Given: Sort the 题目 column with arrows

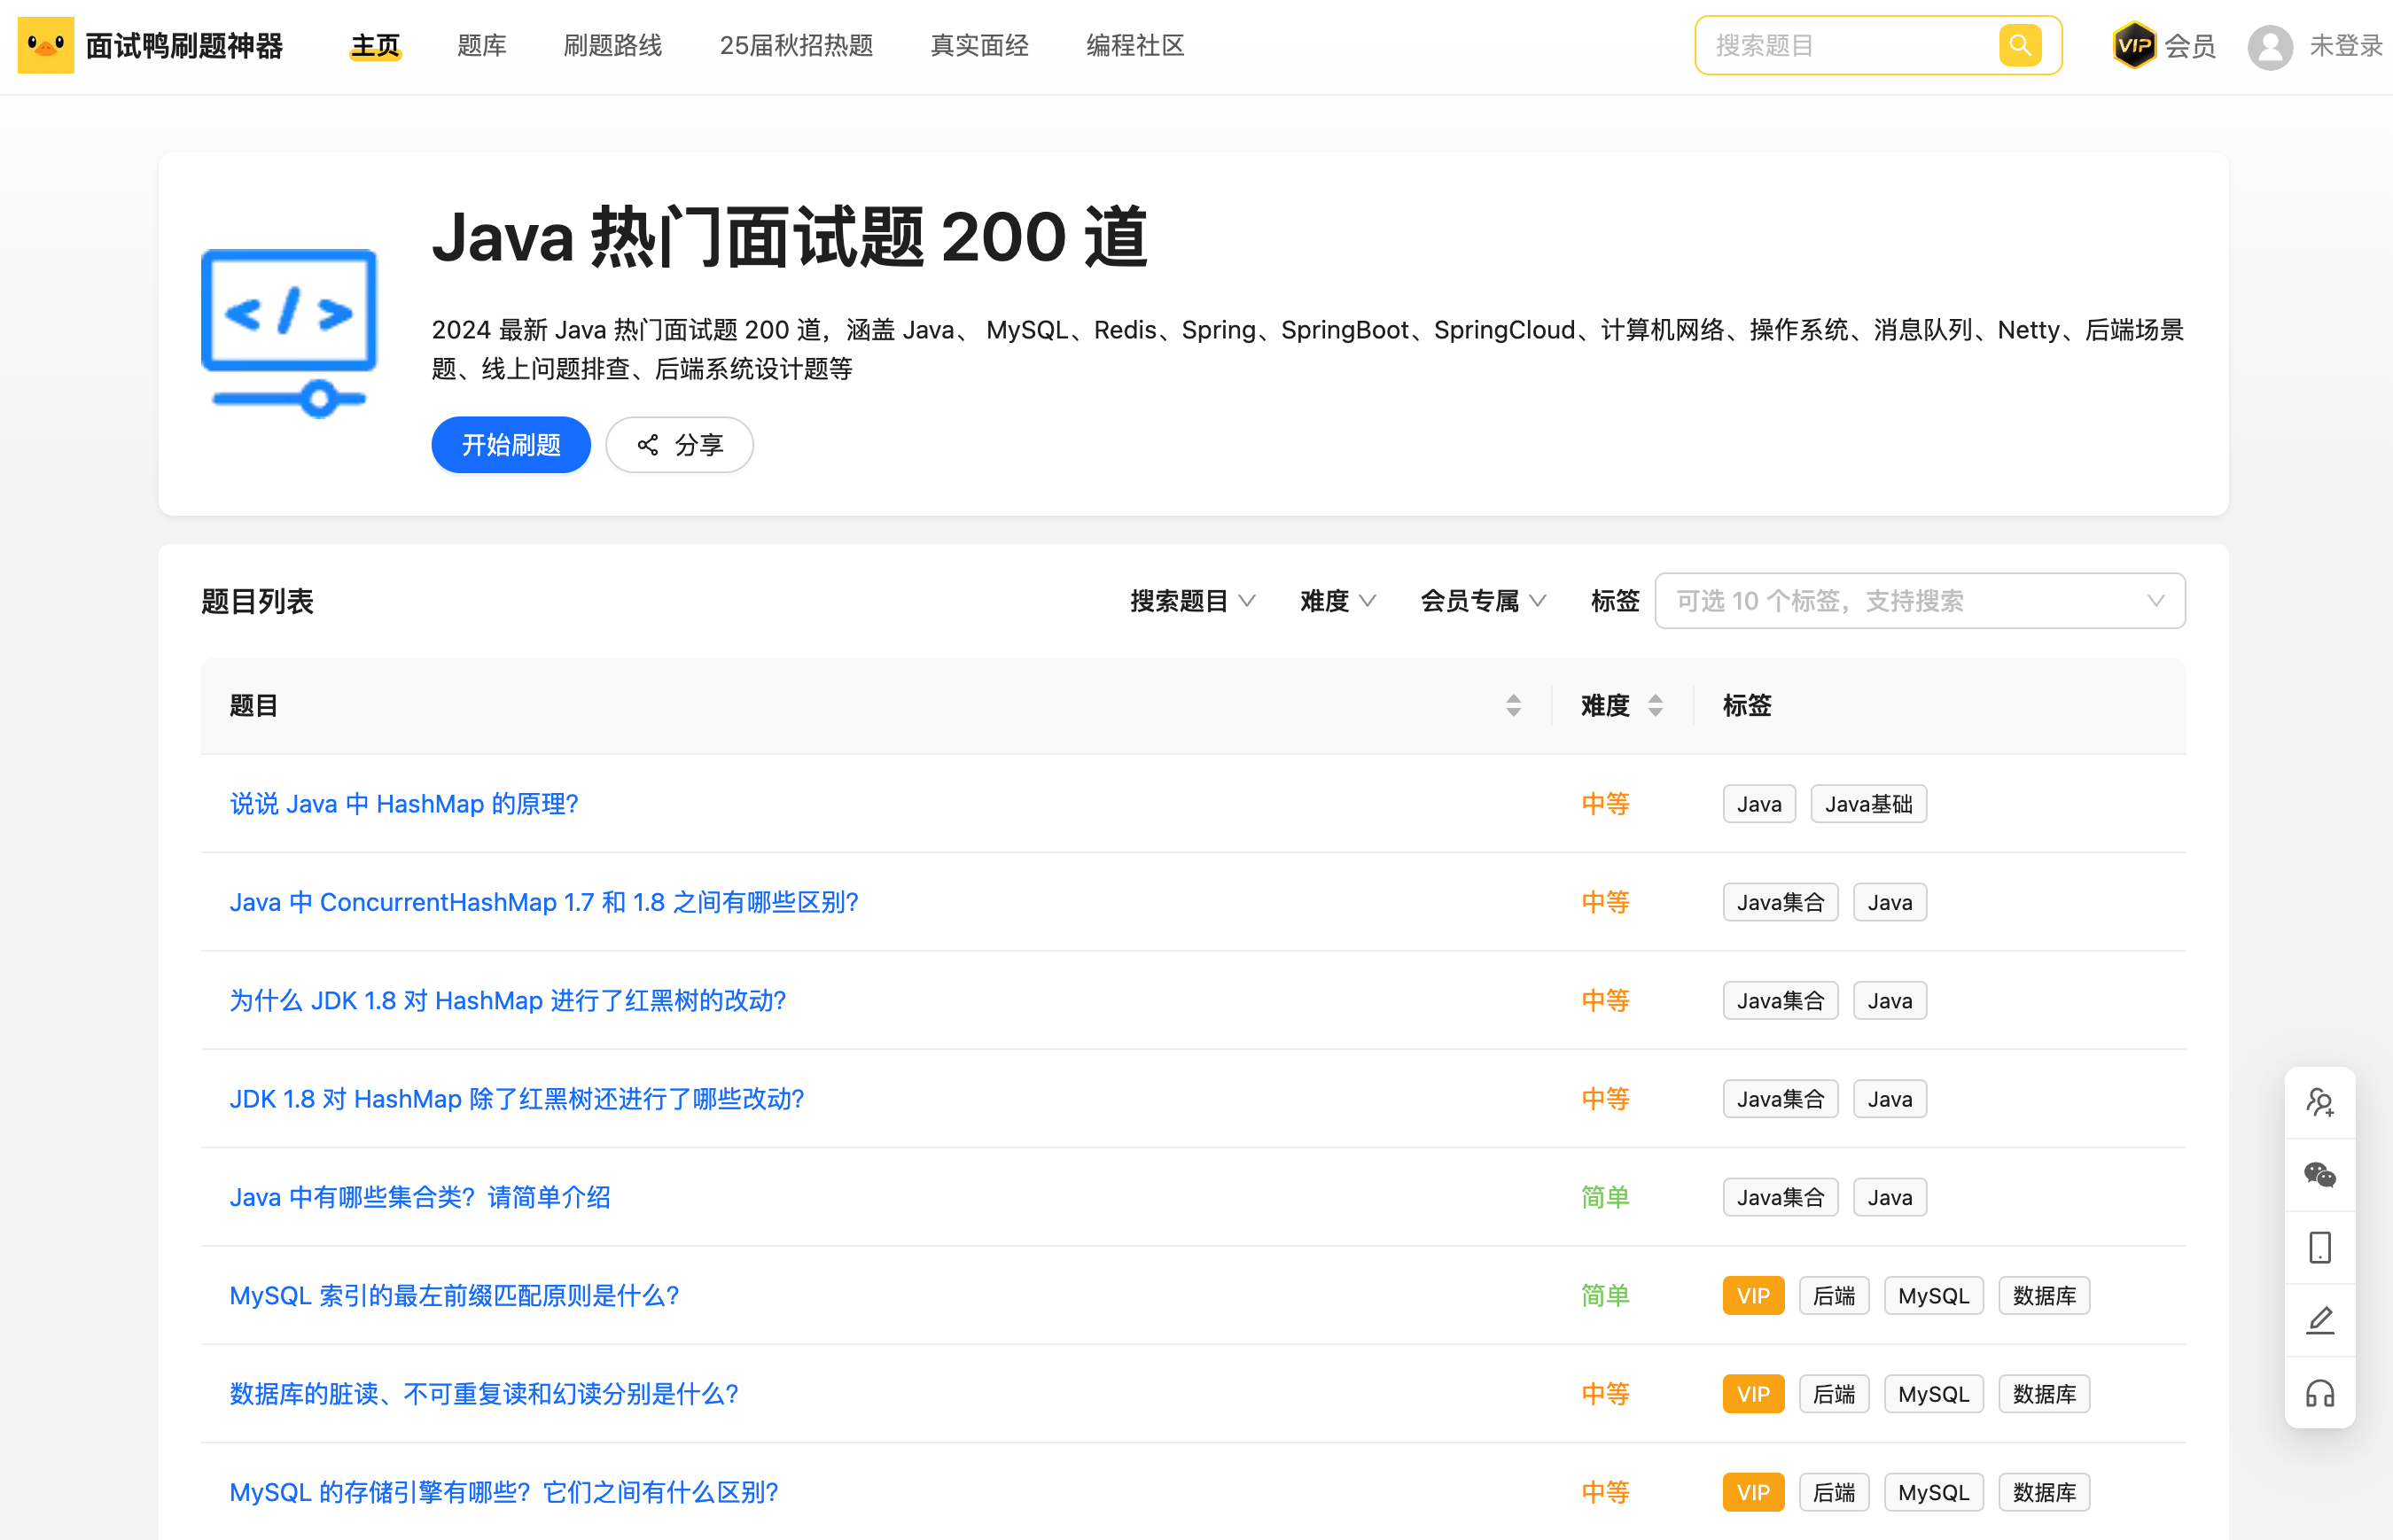Looking at the screenshot, I should coord(1513,705).
